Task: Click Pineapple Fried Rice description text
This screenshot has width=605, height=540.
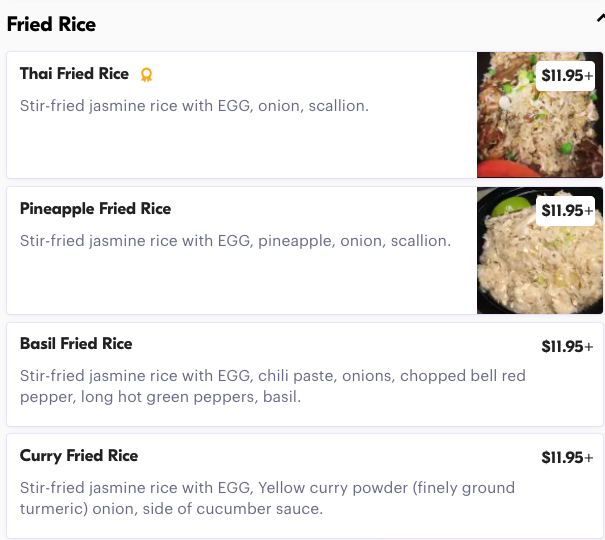Action: pos(235,241)
